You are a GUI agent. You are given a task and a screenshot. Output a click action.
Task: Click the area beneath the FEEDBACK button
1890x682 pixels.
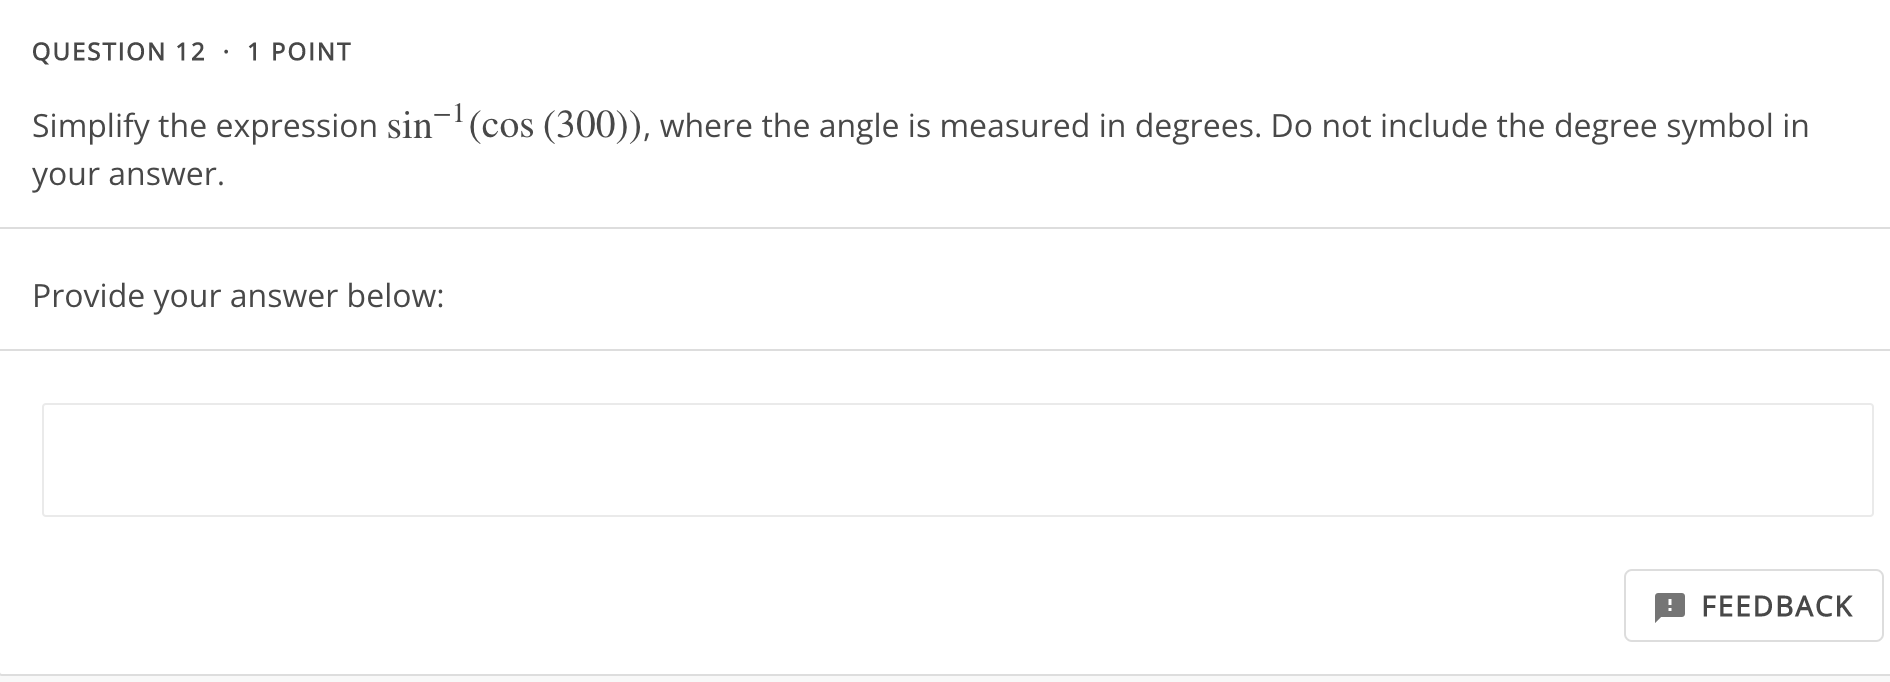click(1752, 660)
